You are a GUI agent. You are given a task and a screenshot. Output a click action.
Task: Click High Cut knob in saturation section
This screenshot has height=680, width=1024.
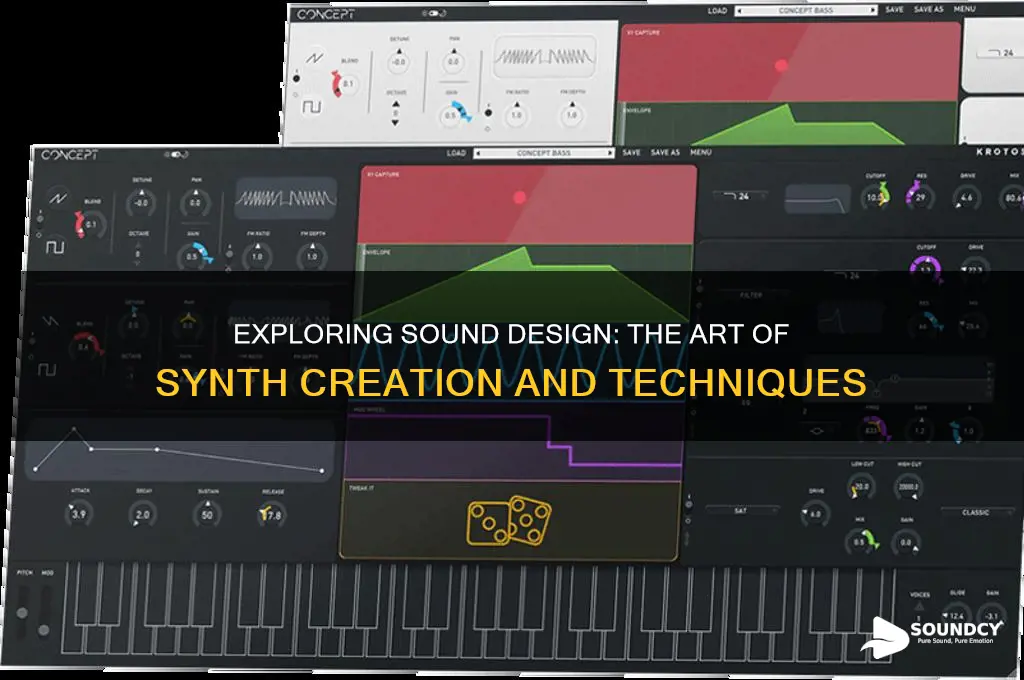click(x=908, y=487)
